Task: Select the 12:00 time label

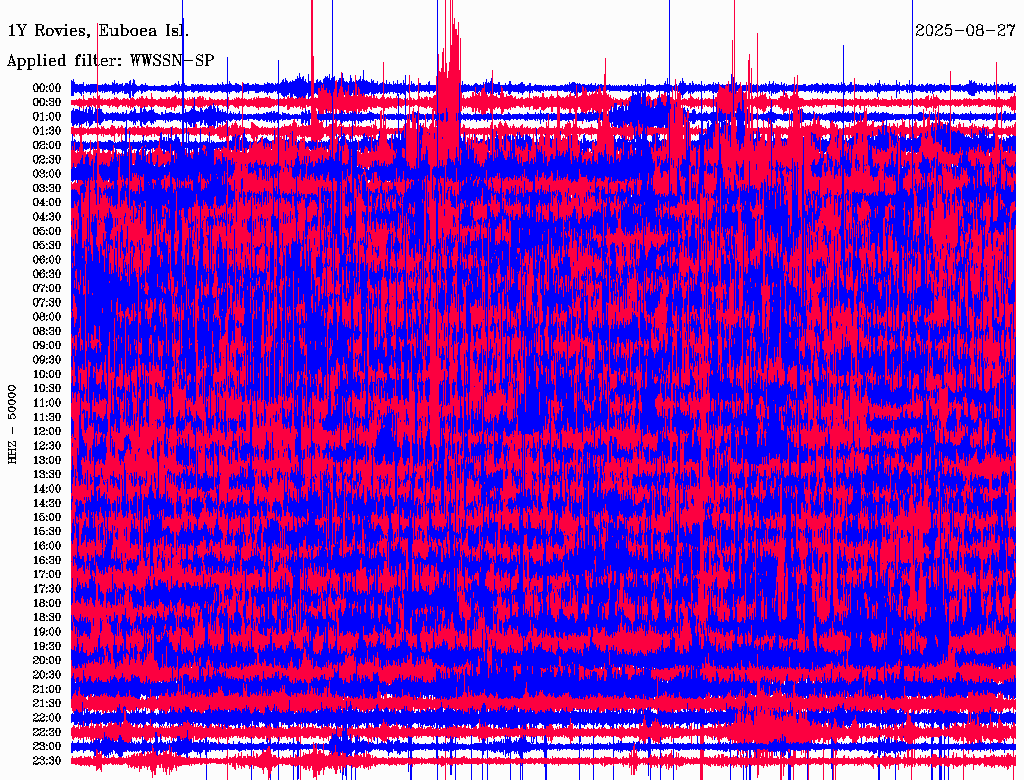Action: tap(47, 431)
